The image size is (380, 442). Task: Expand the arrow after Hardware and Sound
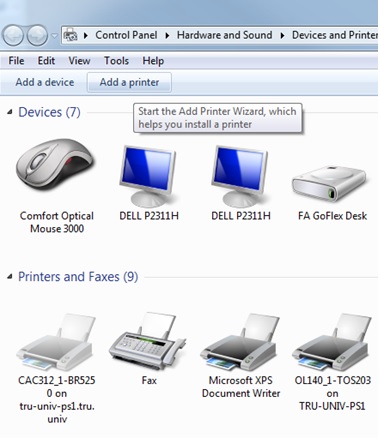pyautogui.click(x=282, y=35)
